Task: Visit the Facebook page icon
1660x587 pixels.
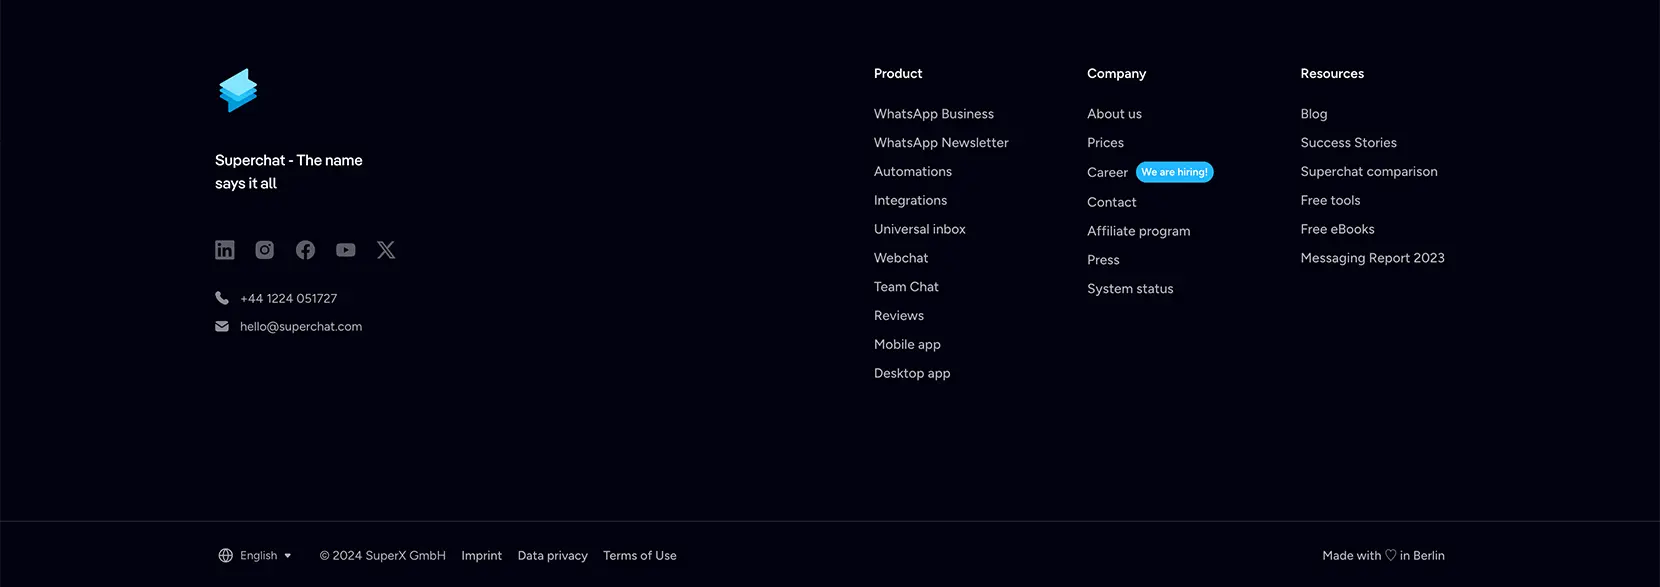Action: click(x=305, y=250)
